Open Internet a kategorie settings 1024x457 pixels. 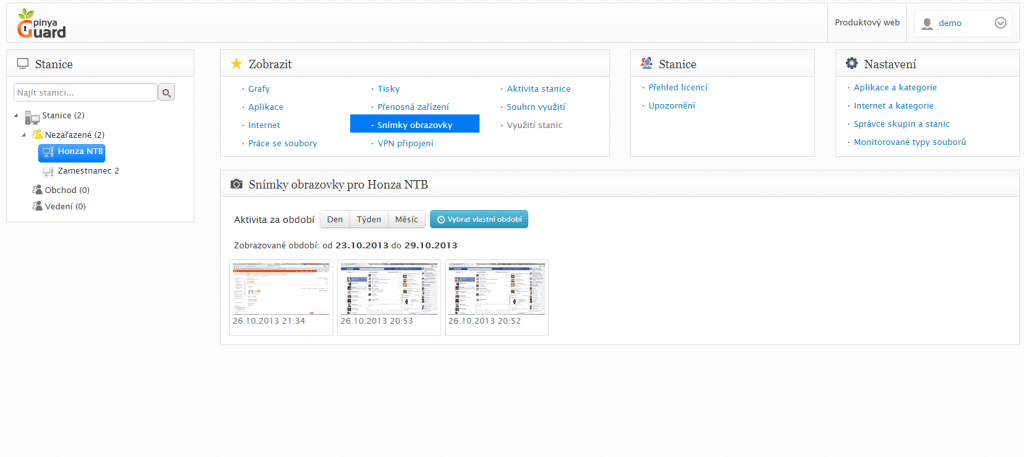click(x=893, y=105)
